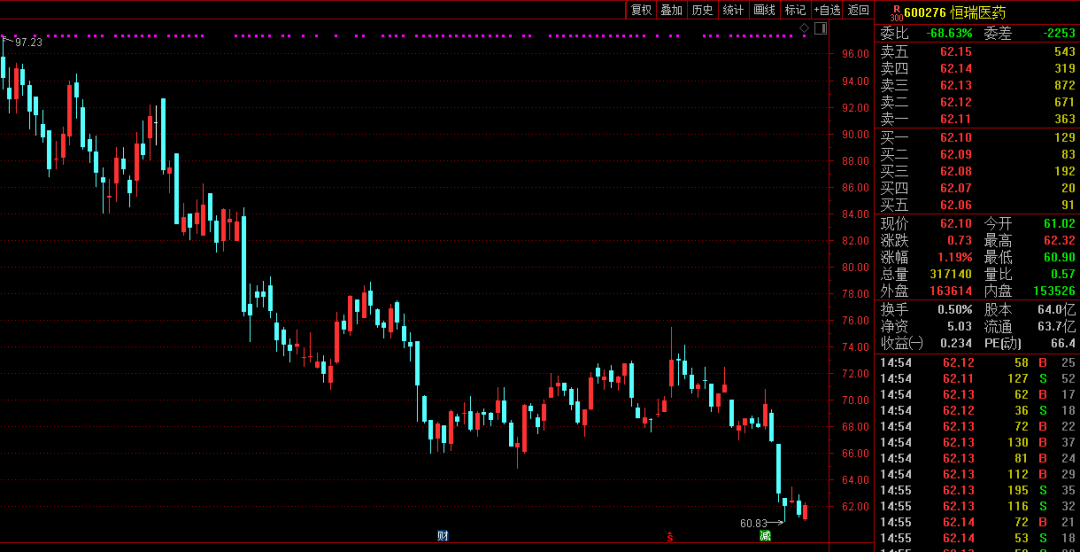Click the red $ dividend marker

tap(670, 537)
